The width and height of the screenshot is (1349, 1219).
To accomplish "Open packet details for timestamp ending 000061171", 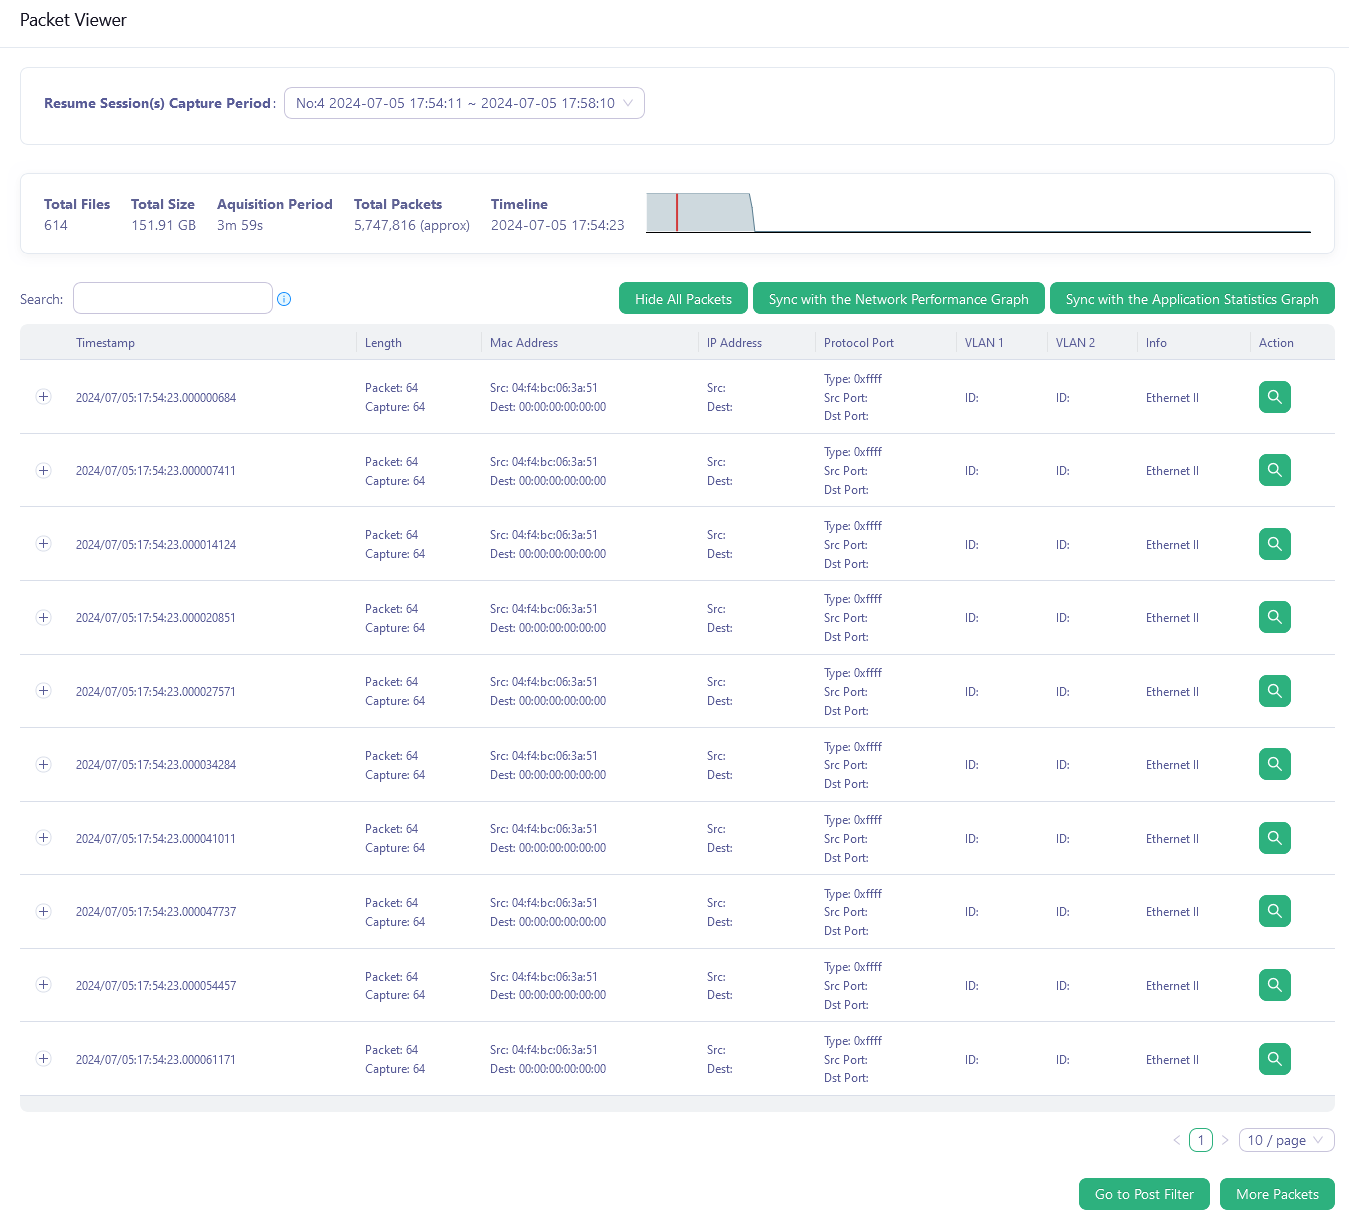I will 1274,1059.
